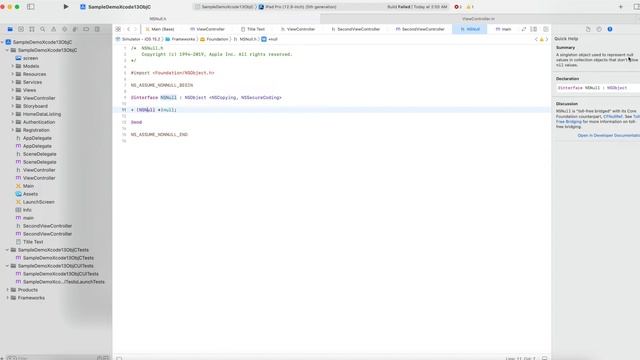Select the NSNull.h window tab
This screenshot has height=360, width=640.
158,19
